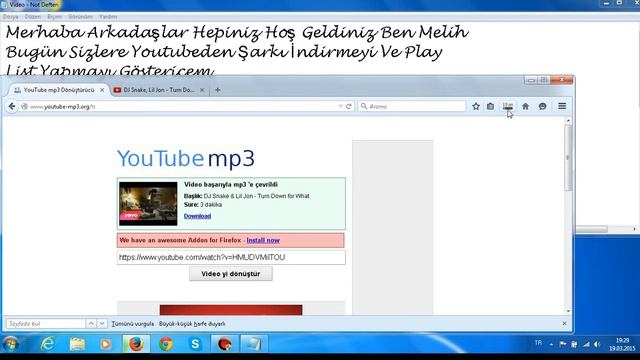Viewport: 640px width, 360px height.
Task: Open Skype from the taskbar
Action: coord(195,344)
